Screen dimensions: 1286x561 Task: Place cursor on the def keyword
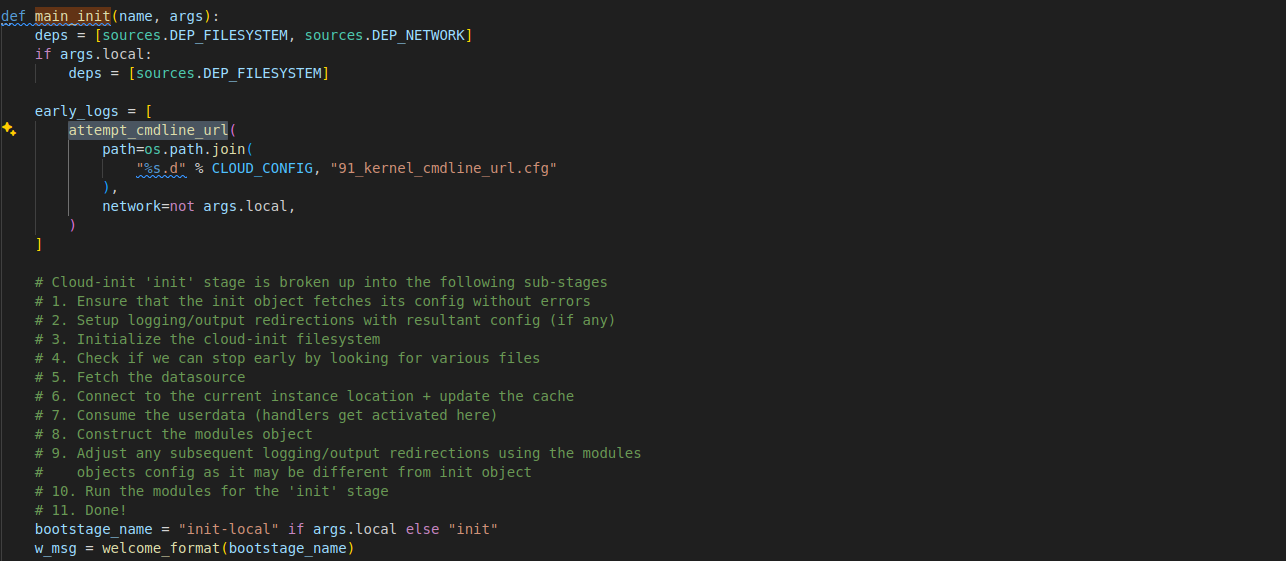tap(13, 16)
